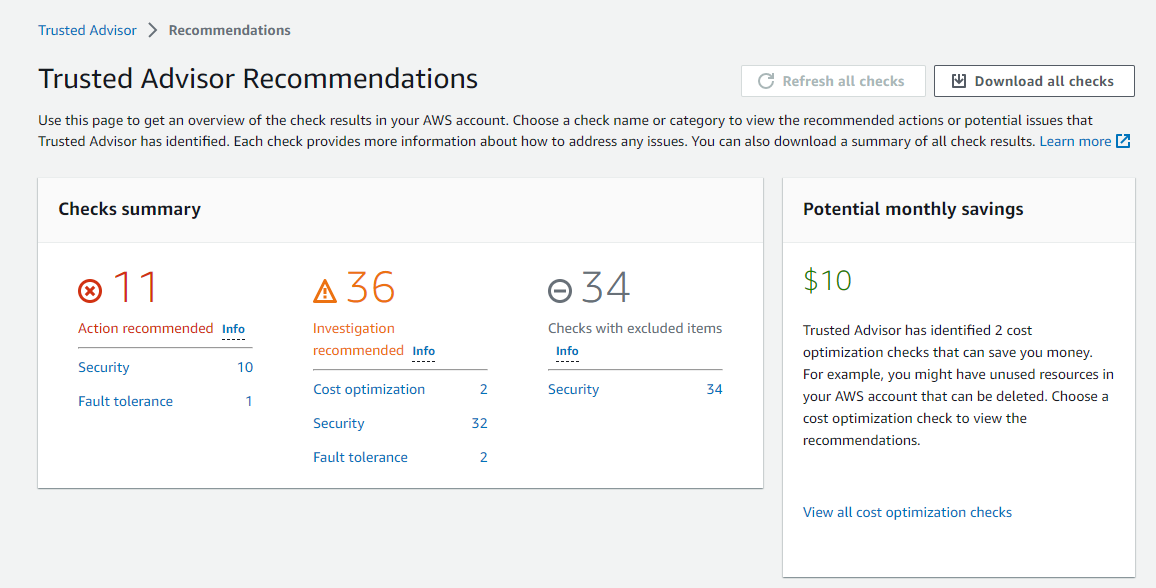Open the Trusted Advisor breadcrumb link

pos(87,30)
